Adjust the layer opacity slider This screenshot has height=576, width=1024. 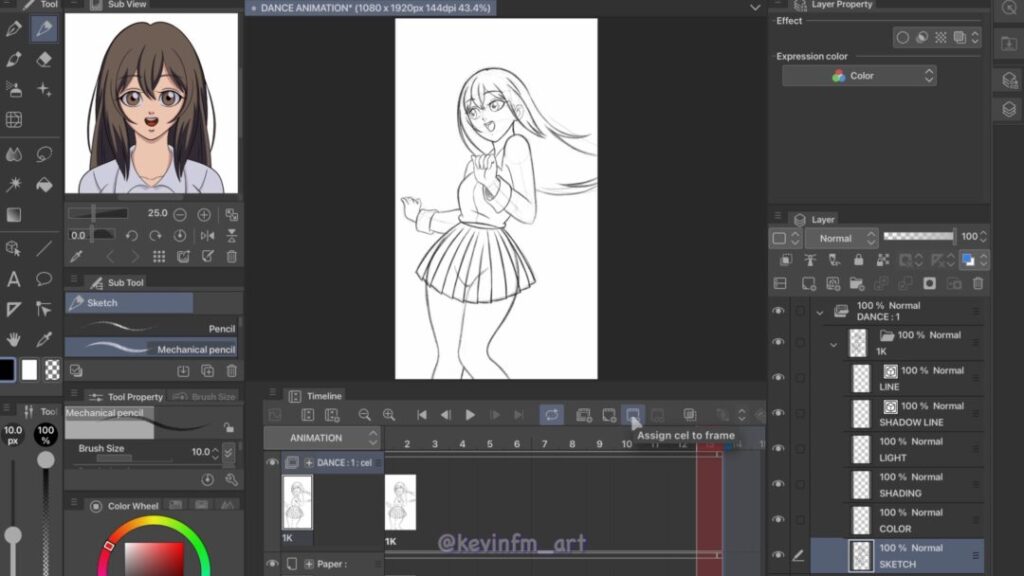click(918, 236)
